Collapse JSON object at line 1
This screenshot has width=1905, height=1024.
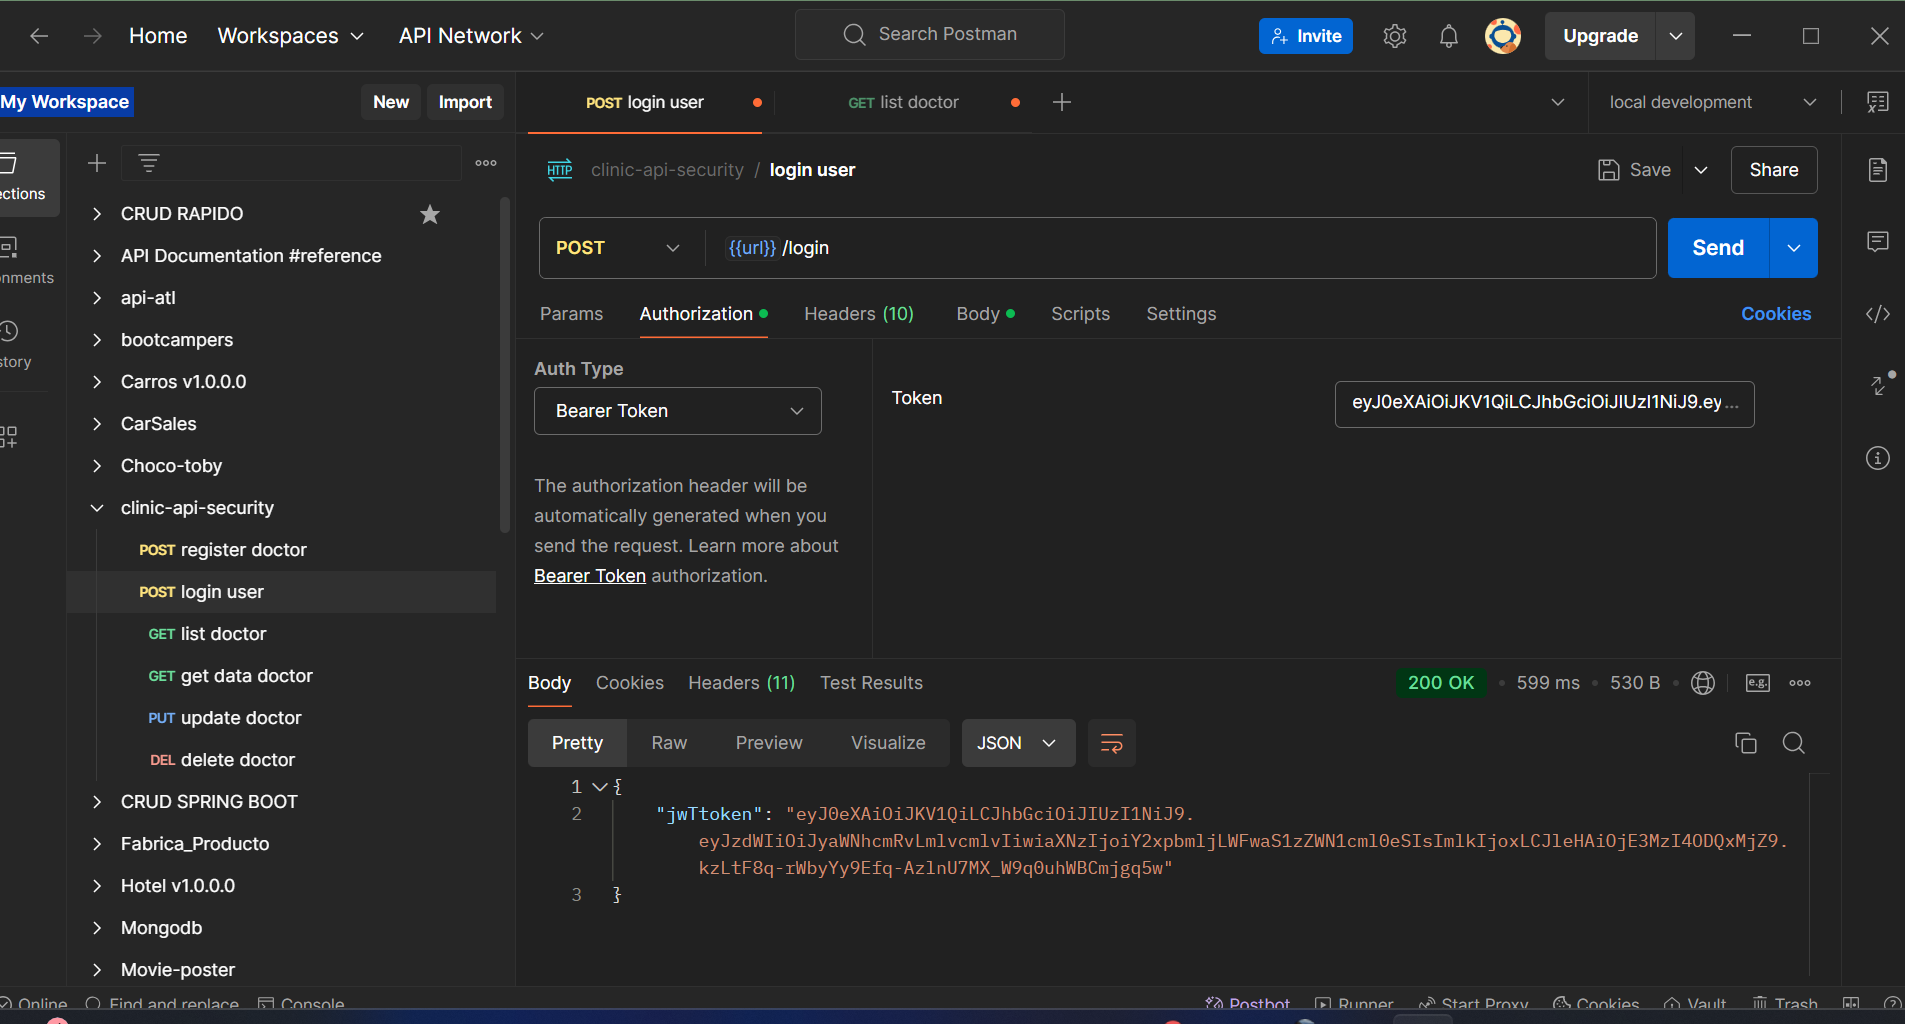click(x=600, y=787)
